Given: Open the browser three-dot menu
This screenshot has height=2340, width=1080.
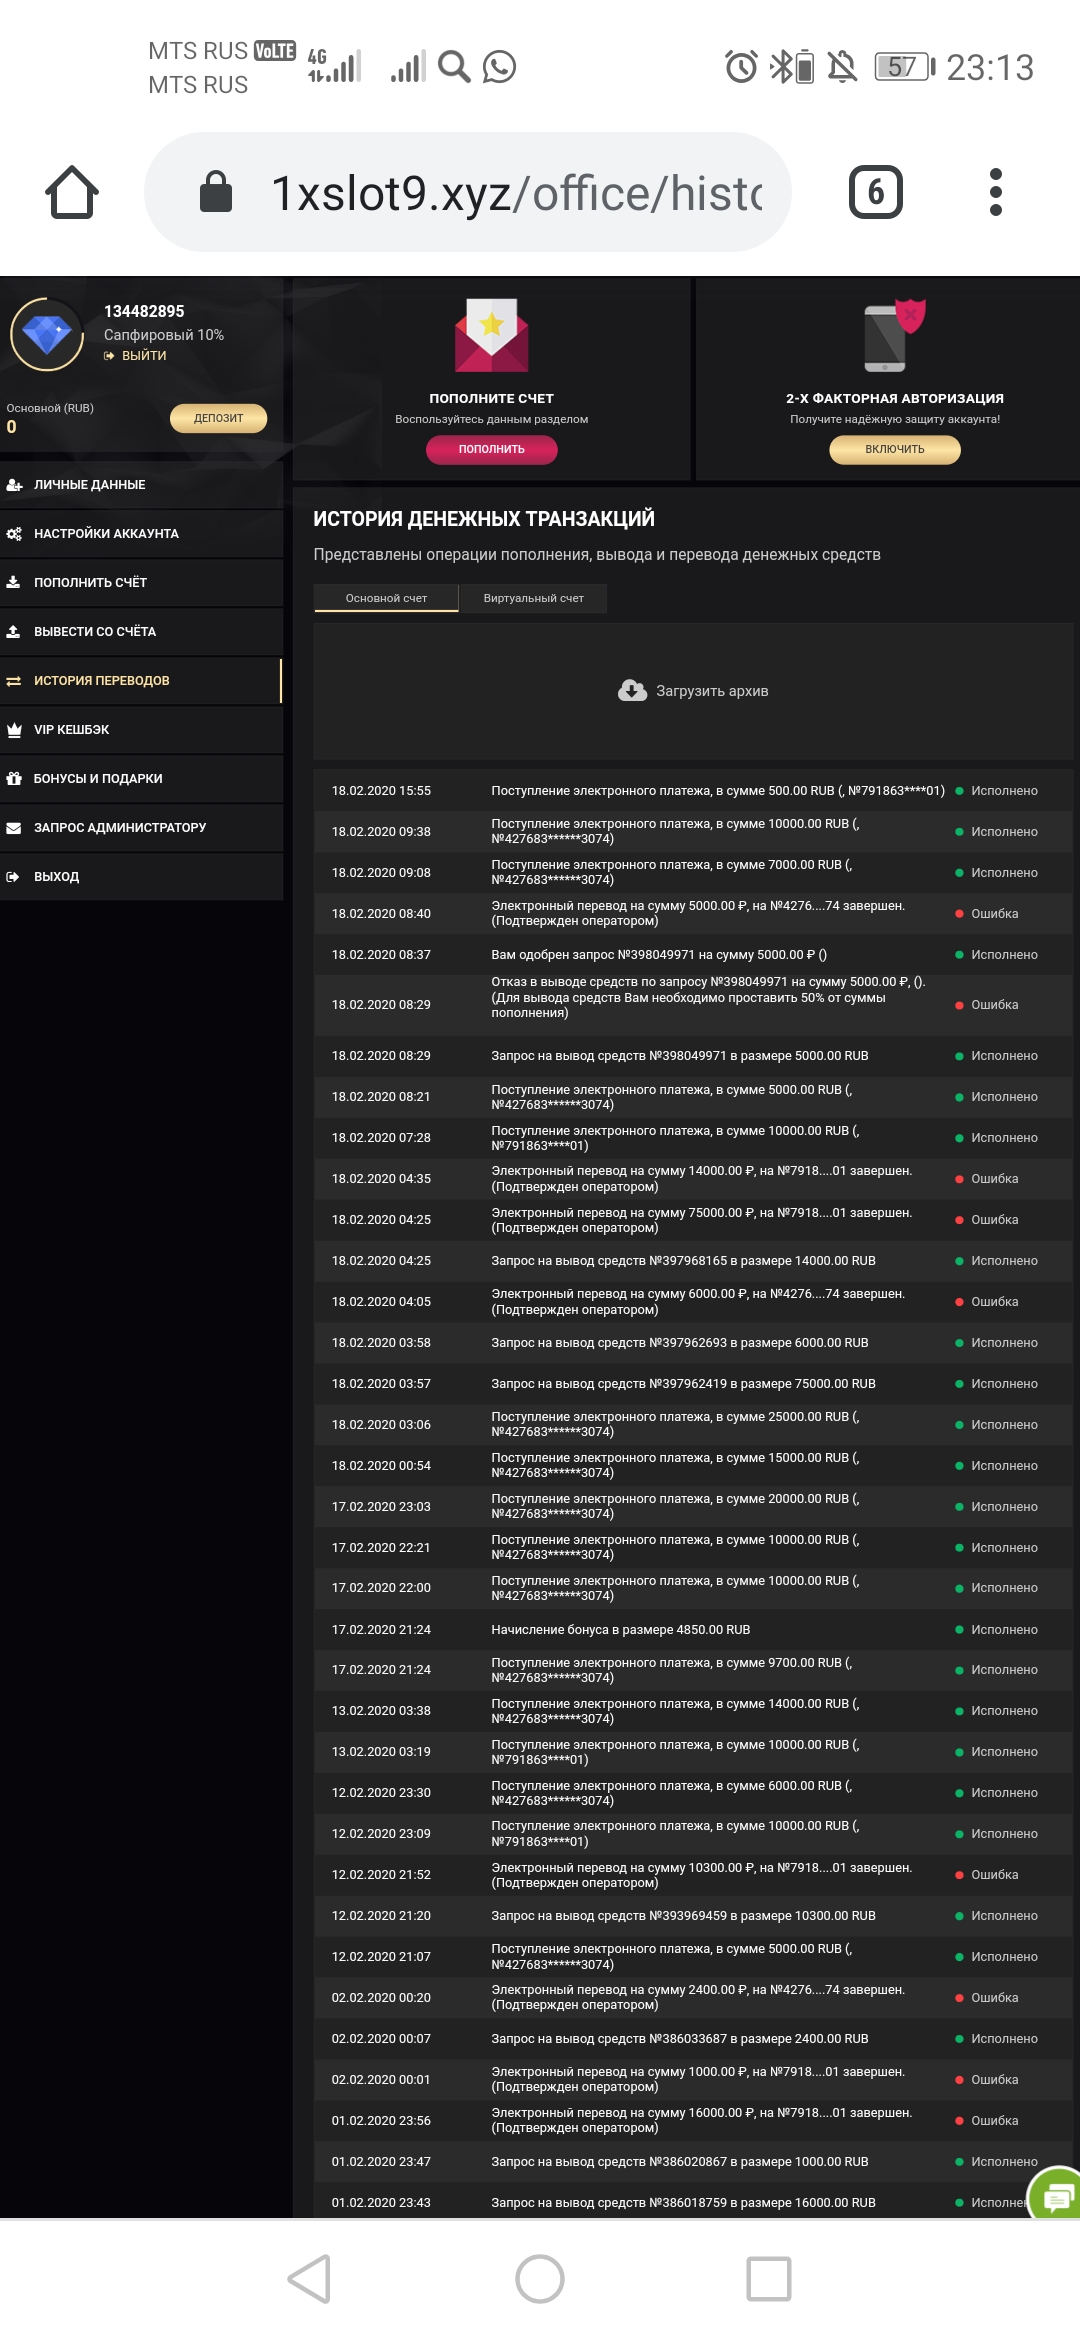Looking at the screenshot, I should pos(995,192).
